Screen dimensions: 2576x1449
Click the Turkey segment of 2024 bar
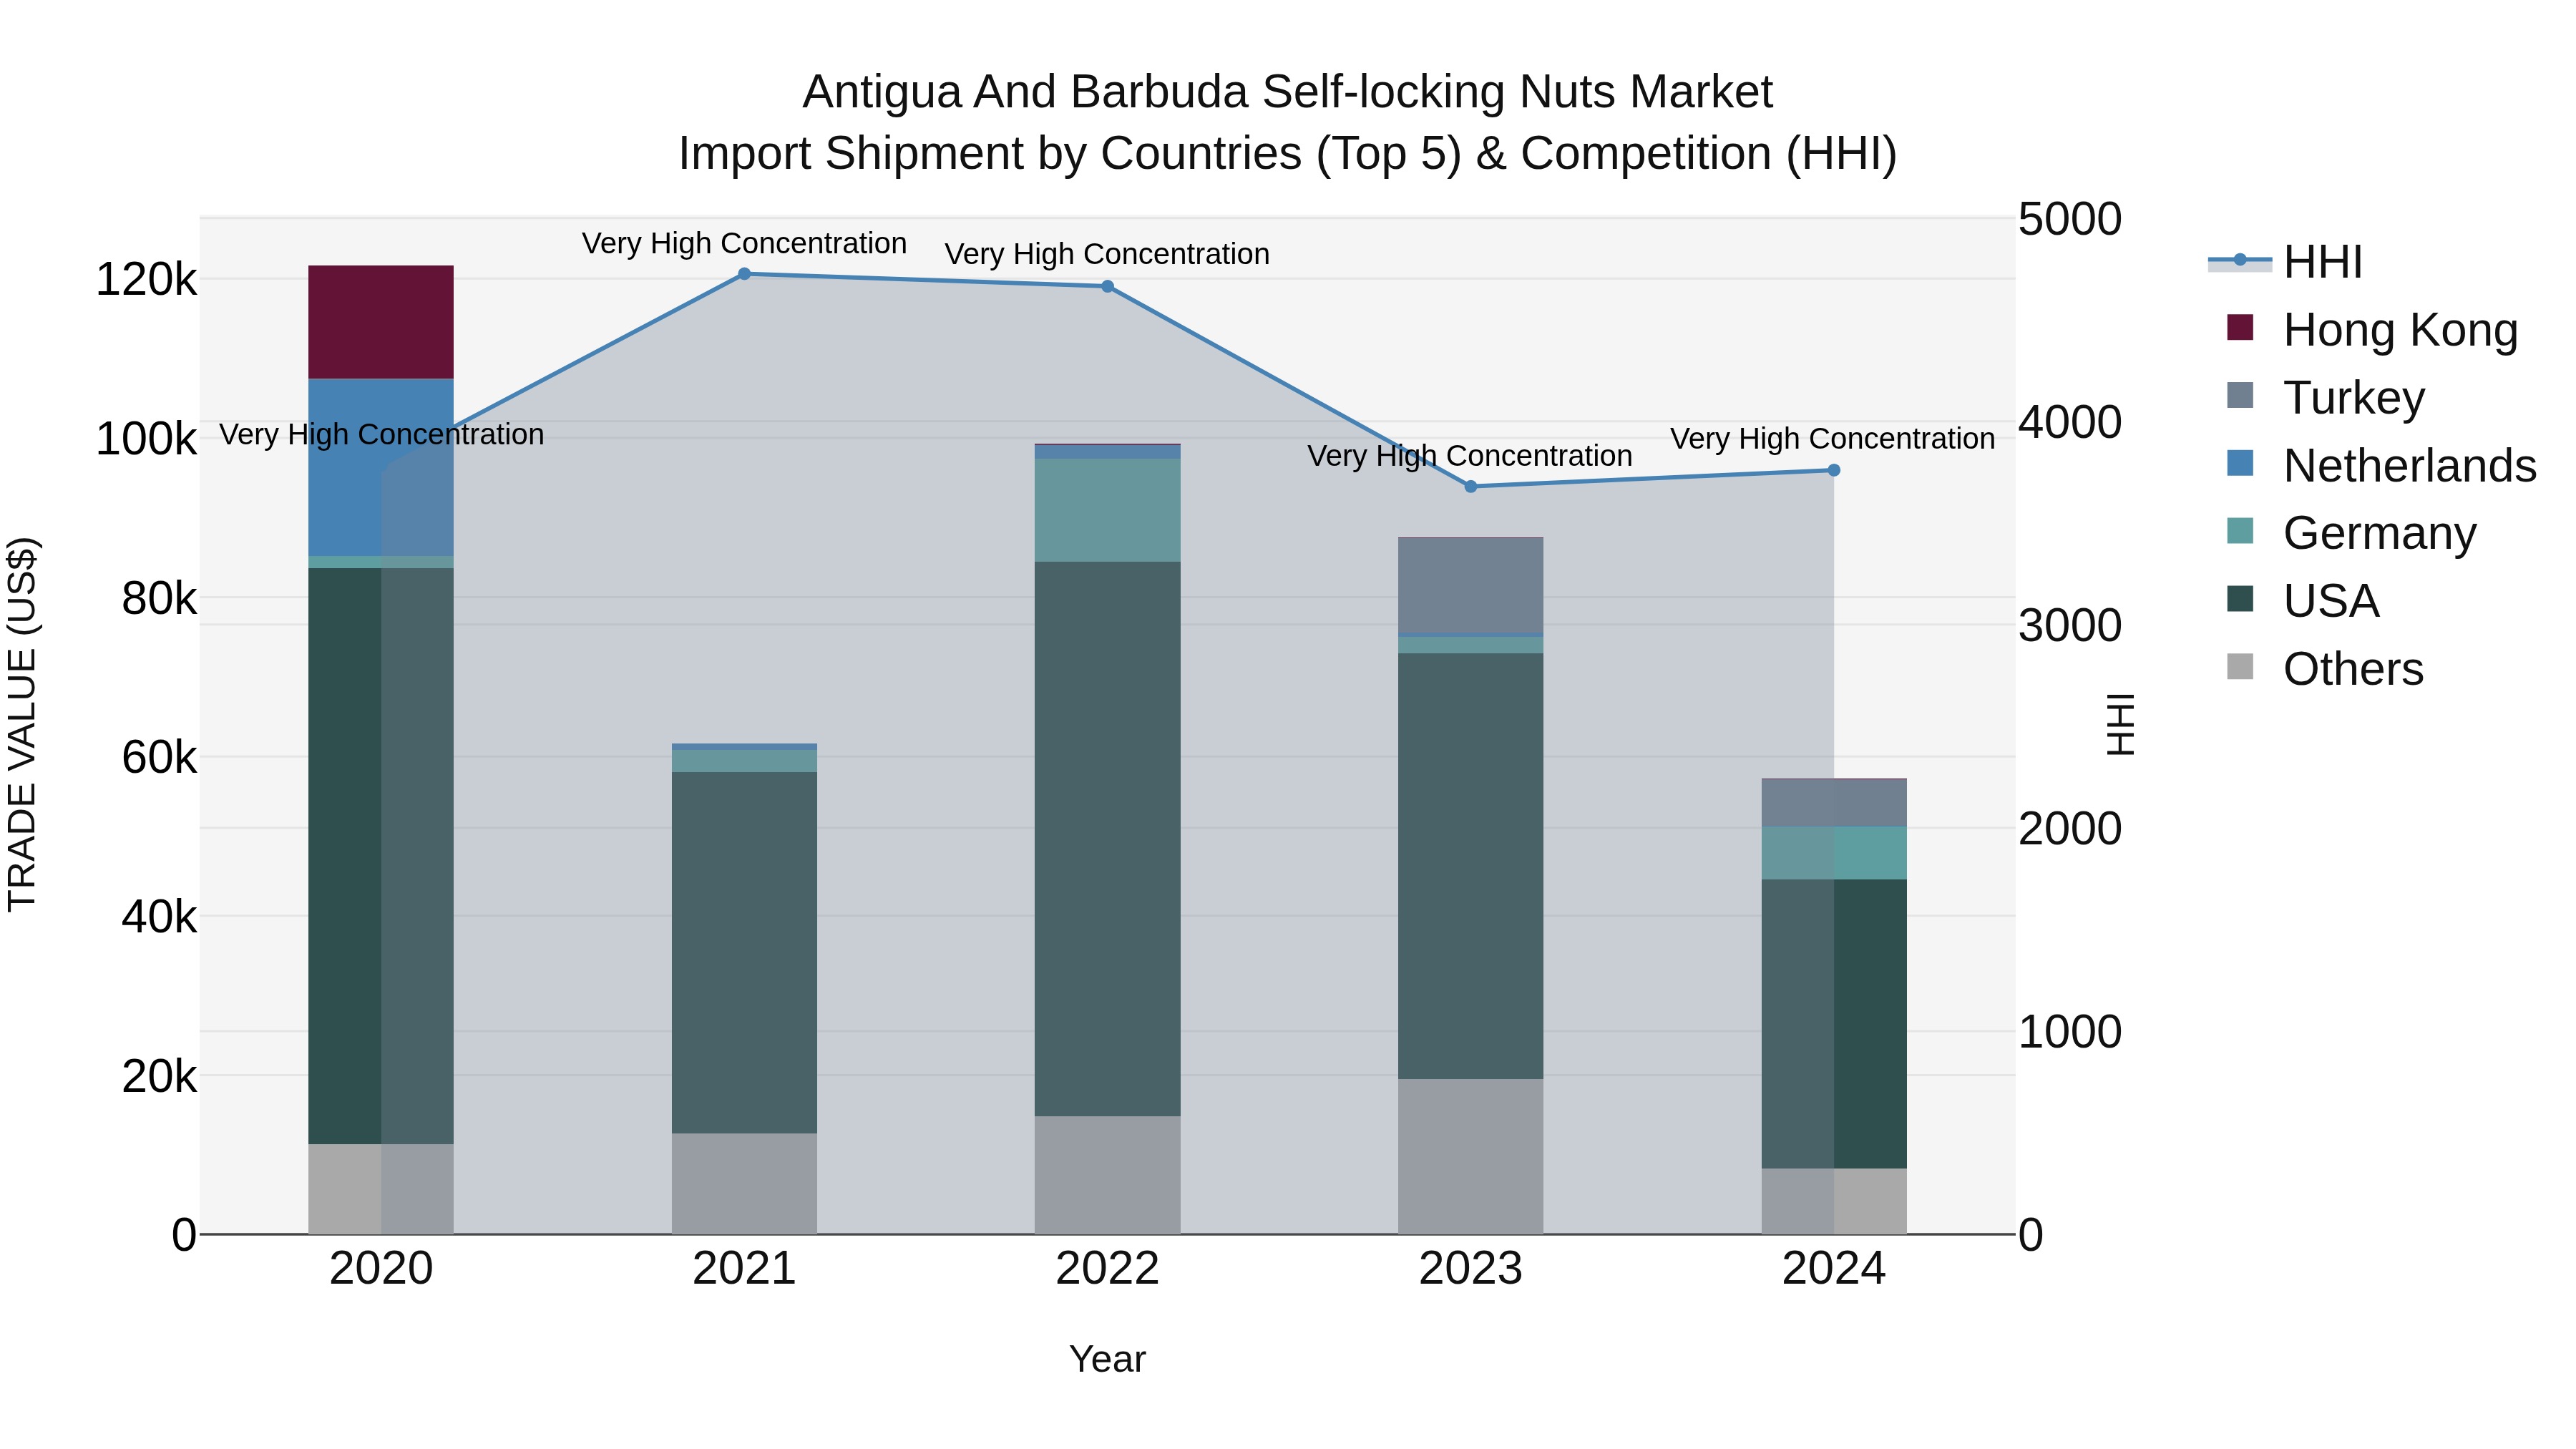click(x=1834, y=803)
